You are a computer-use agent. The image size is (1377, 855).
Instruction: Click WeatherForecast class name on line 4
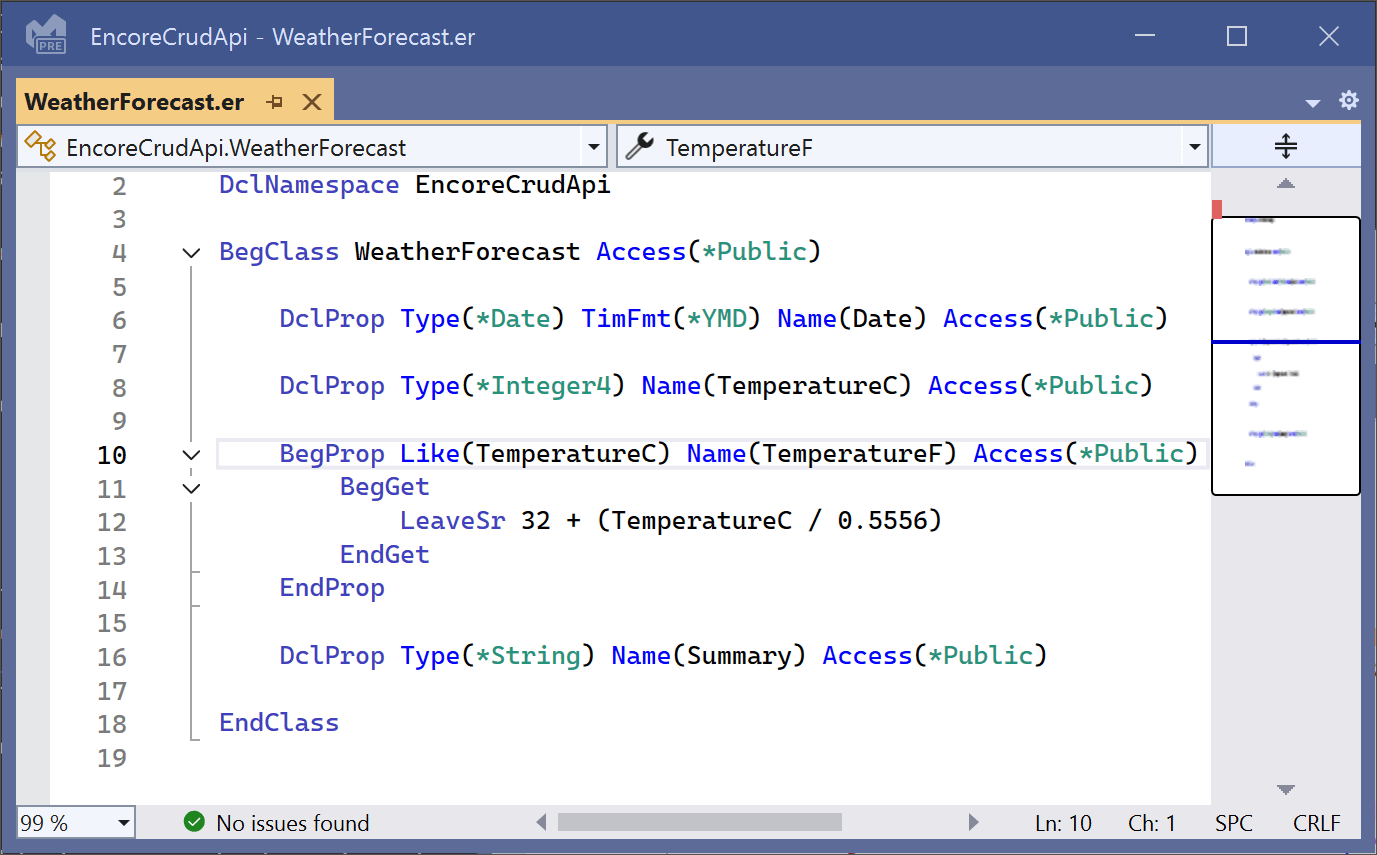467,252
